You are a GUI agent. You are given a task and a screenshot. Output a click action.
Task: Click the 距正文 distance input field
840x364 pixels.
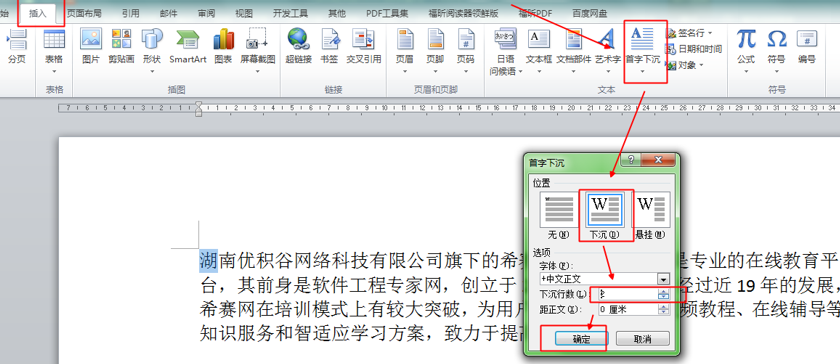pyautogui.click(x=628, y=309)
